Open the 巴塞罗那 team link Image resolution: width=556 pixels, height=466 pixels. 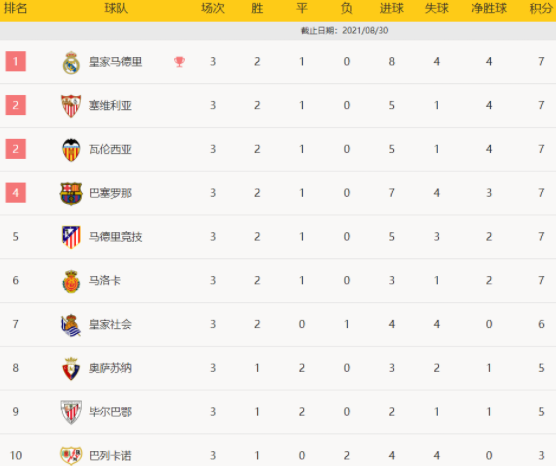click(110, 193)
